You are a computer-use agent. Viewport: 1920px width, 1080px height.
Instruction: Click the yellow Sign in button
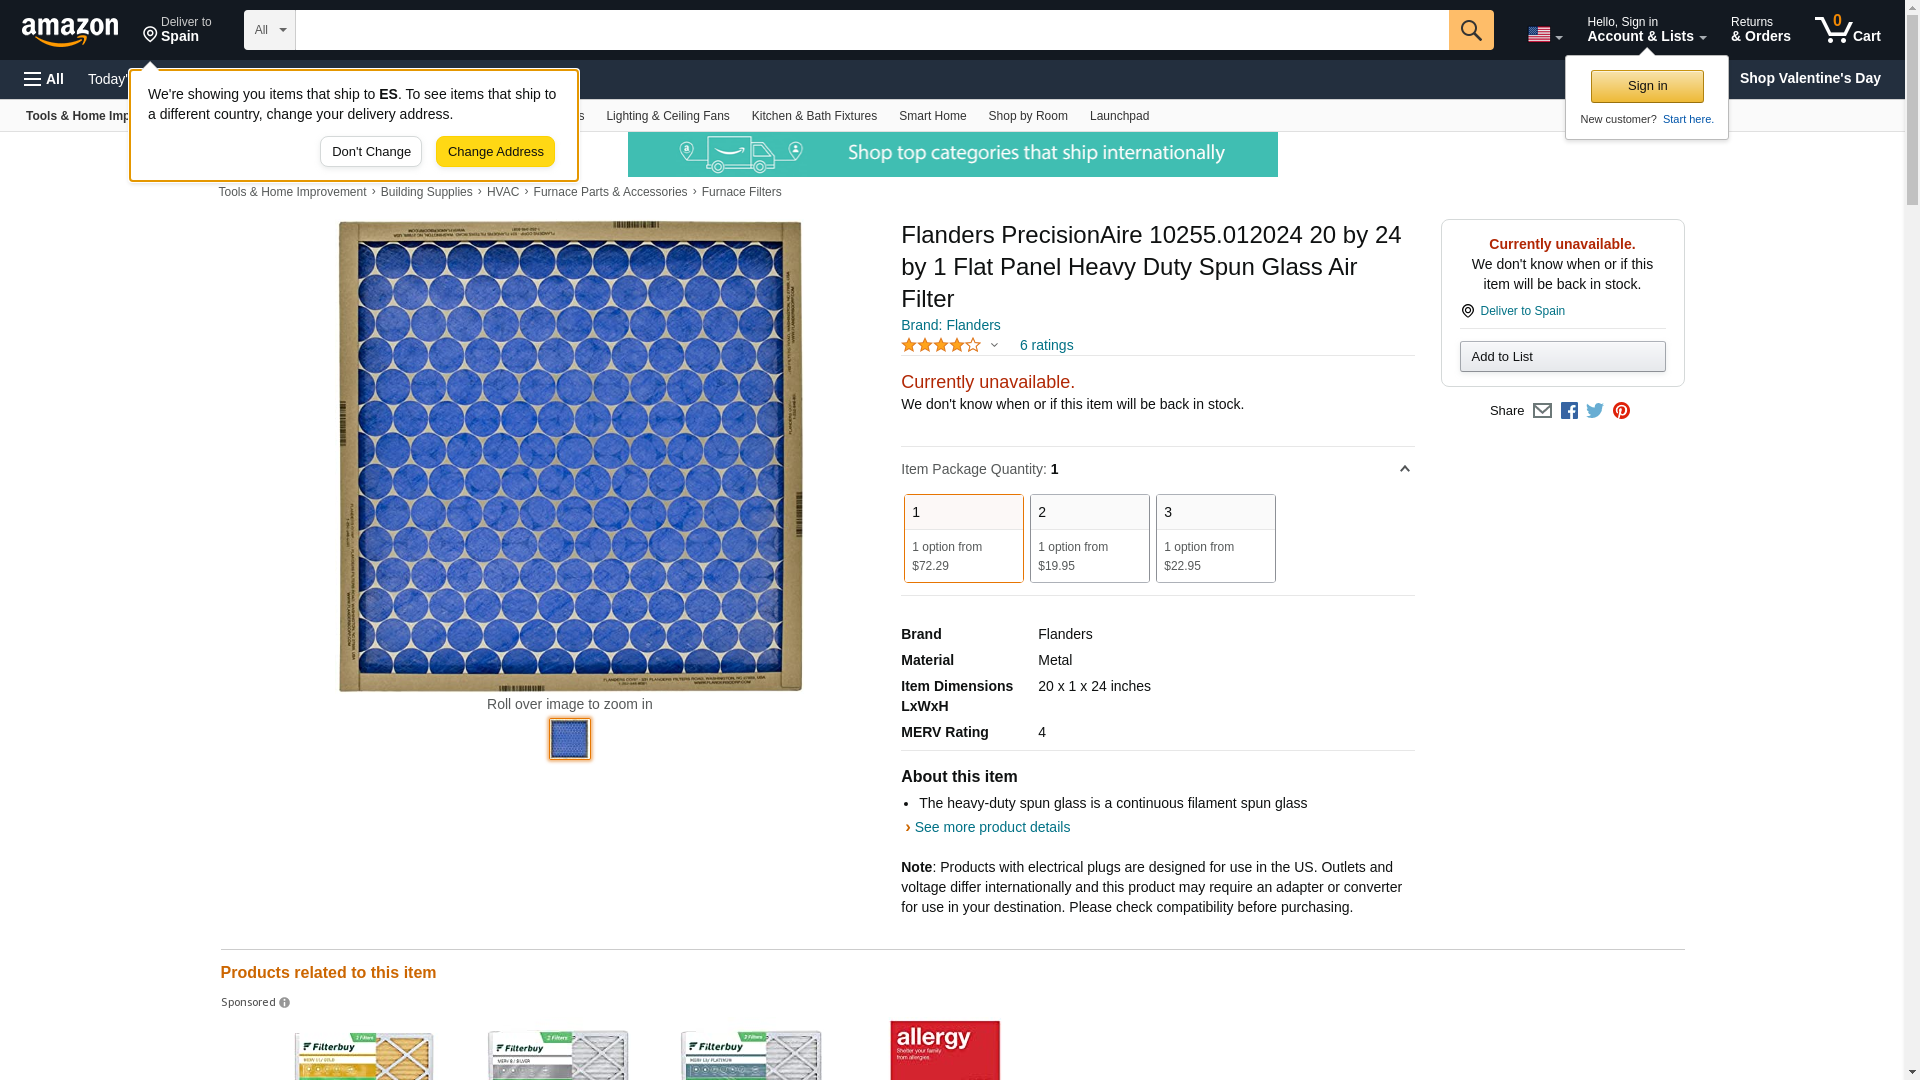tap(1646, 86)
